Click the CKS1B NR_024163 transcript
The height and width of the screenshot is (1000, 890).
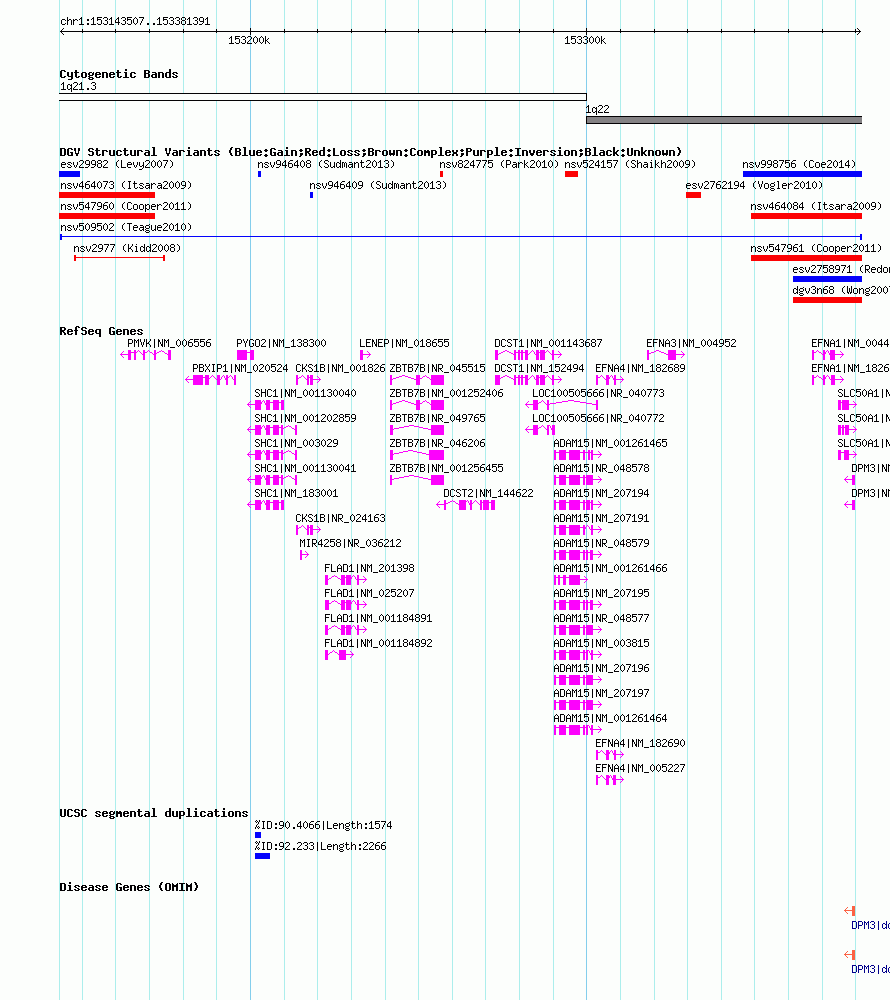click(x=308, y=530)
